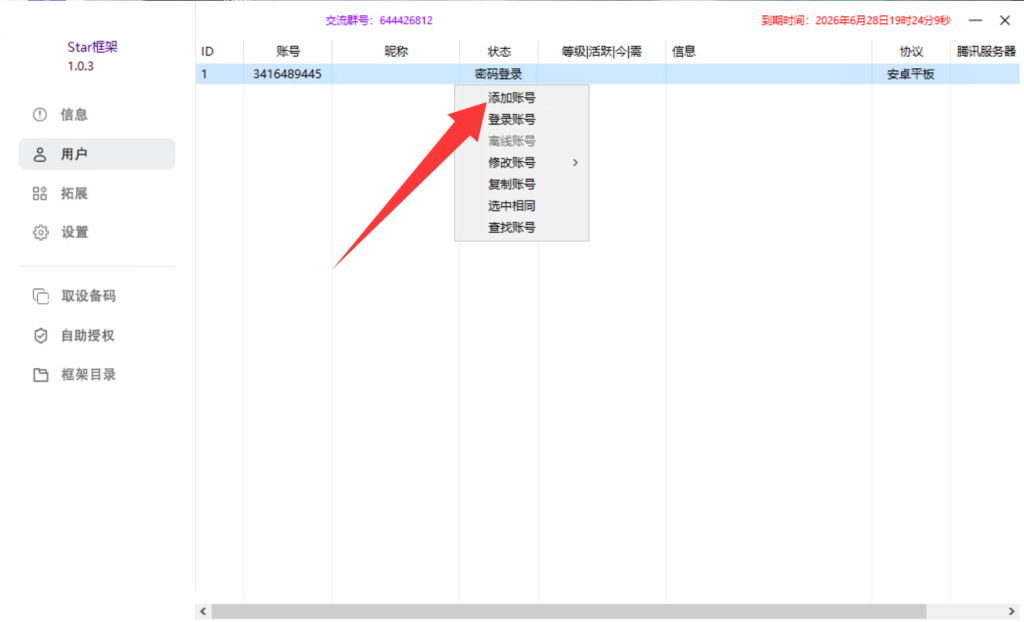
Task: Open the 拓展 grid icon
Action: coord(40,193)
